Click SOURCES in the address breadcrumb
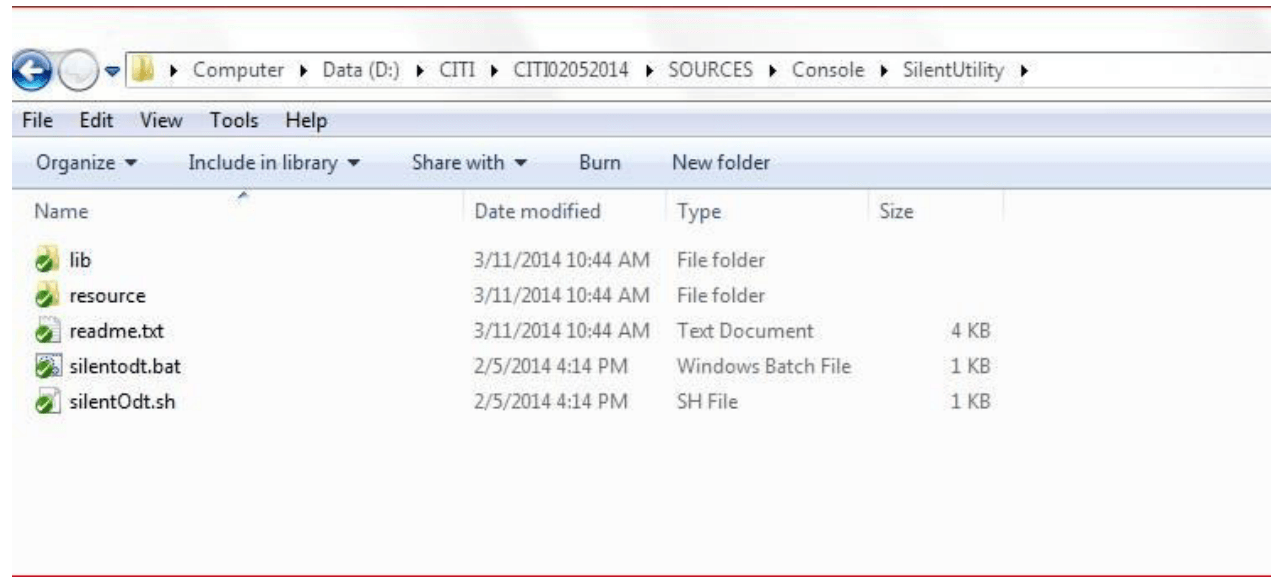Viewport: 1279px width, 579px height. coord(712,71)
